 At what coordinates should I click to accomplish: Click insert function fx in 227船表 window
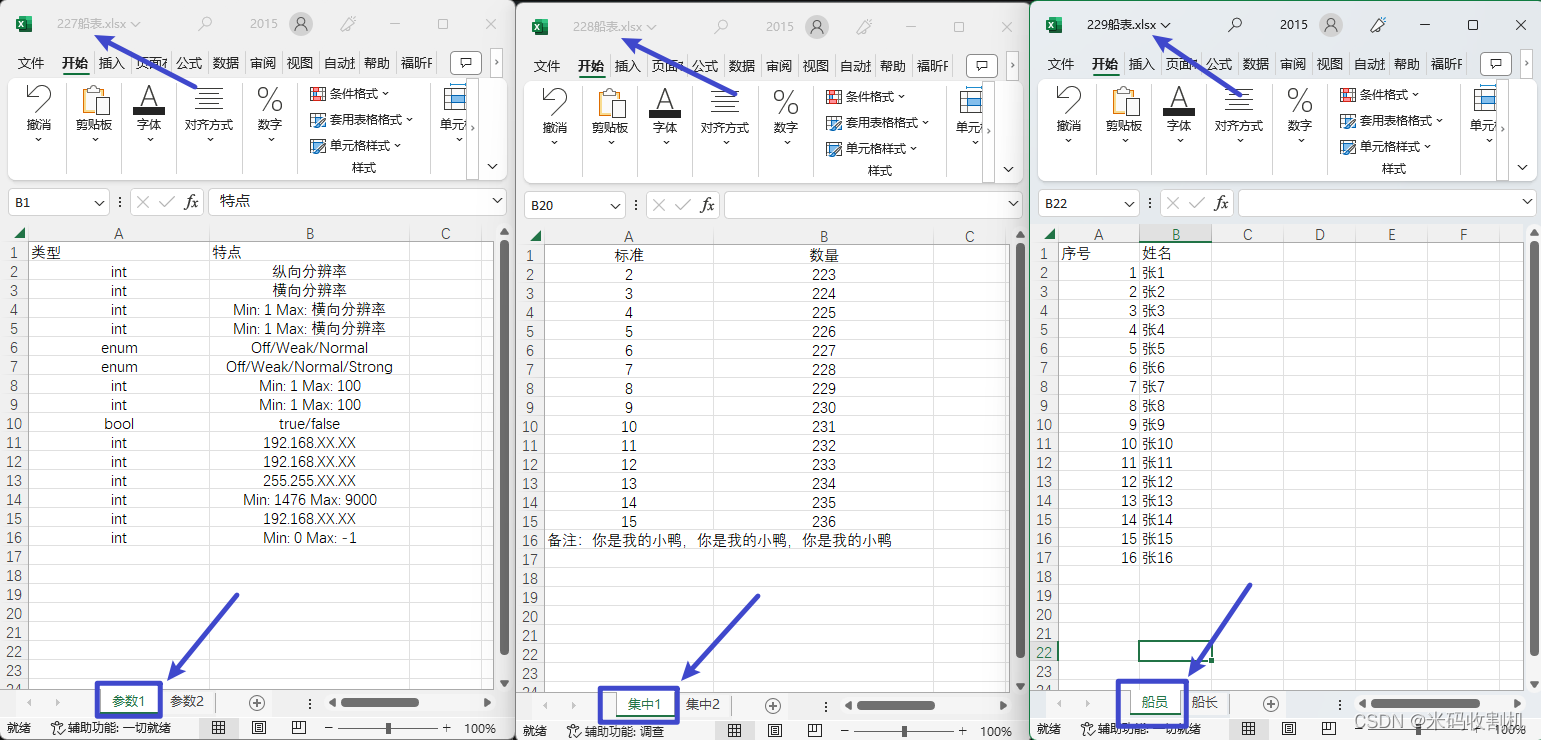click(x=192, y=202)
